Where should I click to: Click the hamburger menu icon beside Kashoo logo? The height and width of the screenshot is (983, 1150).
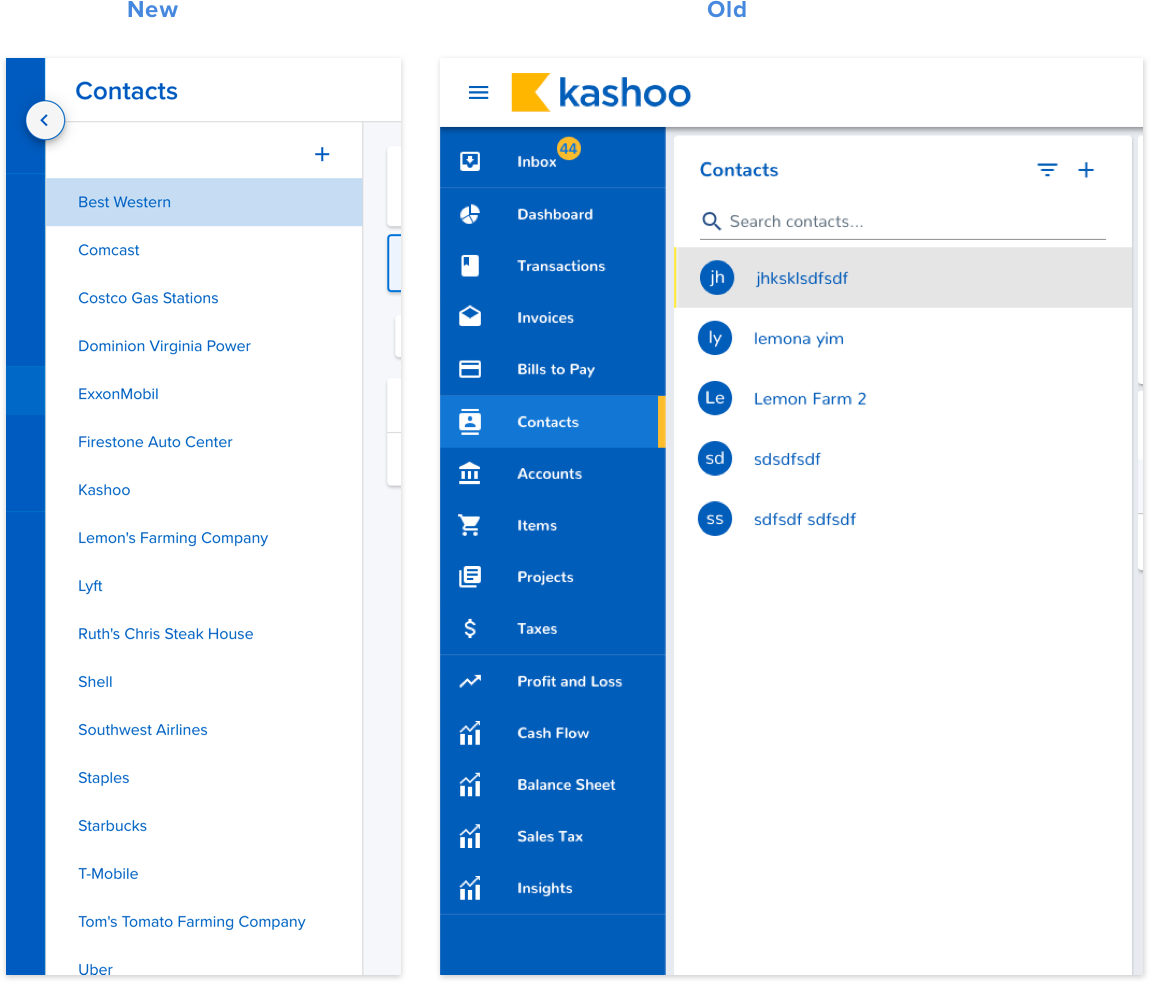point(478,92)
